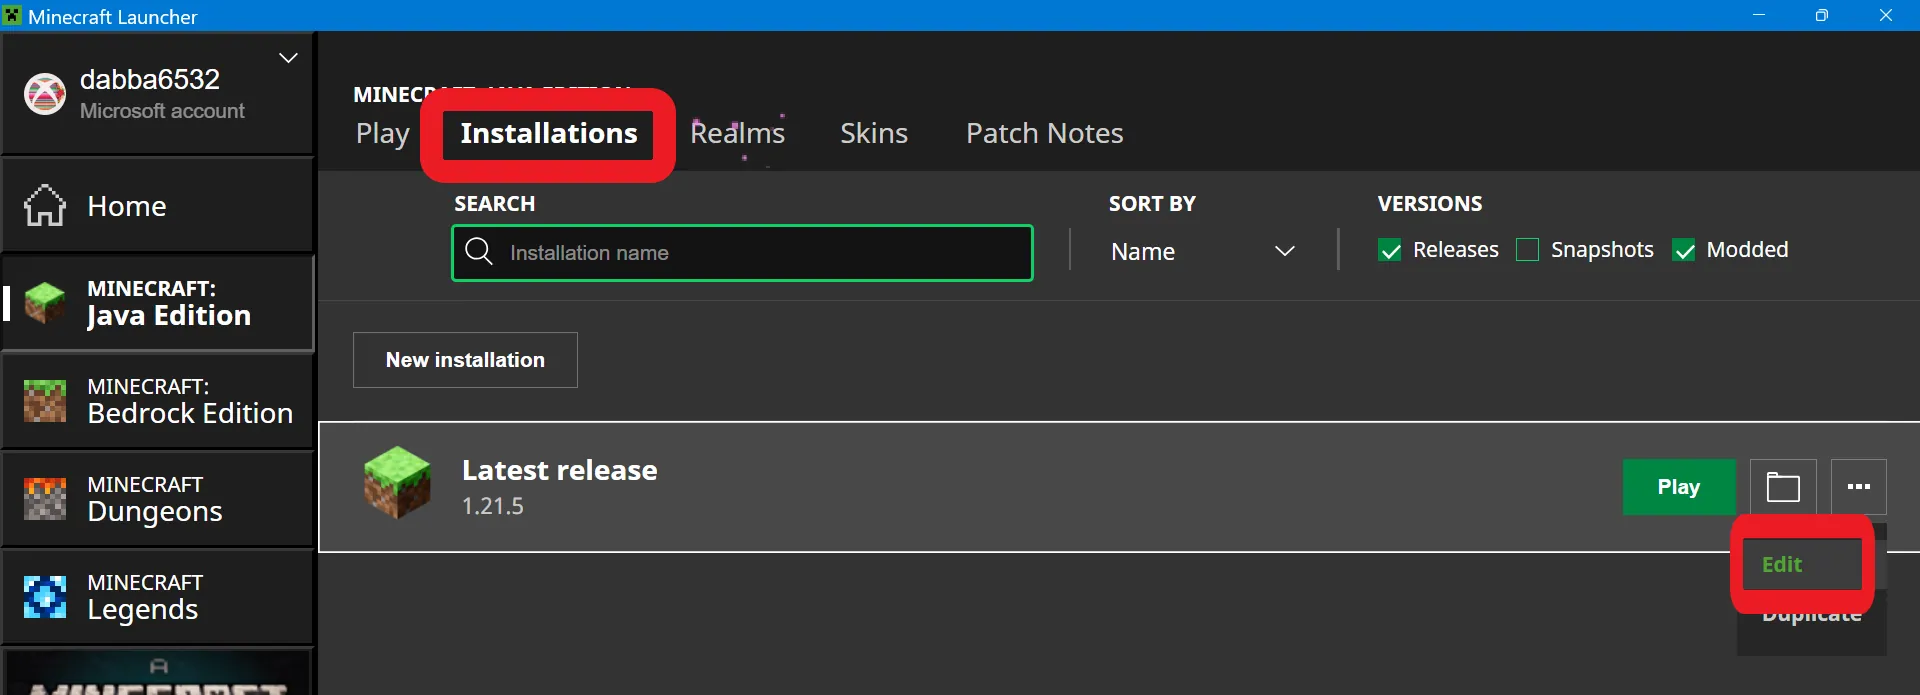Click the Latest release grass block icon
1920x695 pixels.
tap(398, 483)
